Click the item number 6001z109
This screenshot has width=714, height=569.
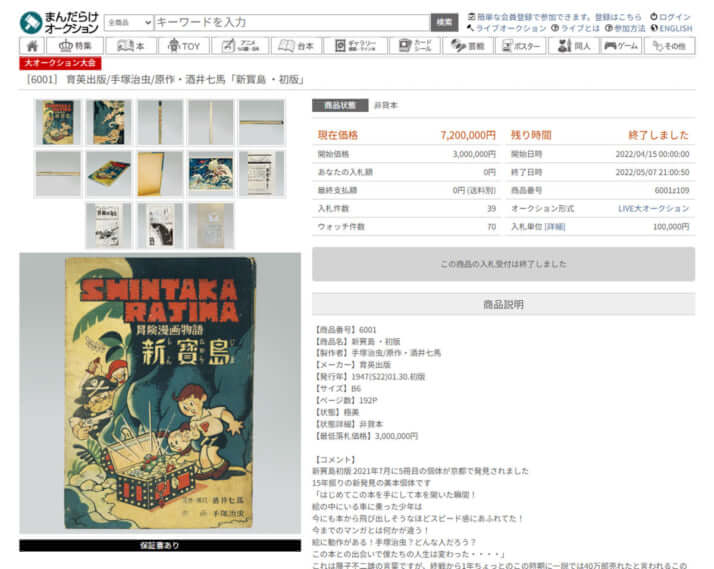point(672,190)
